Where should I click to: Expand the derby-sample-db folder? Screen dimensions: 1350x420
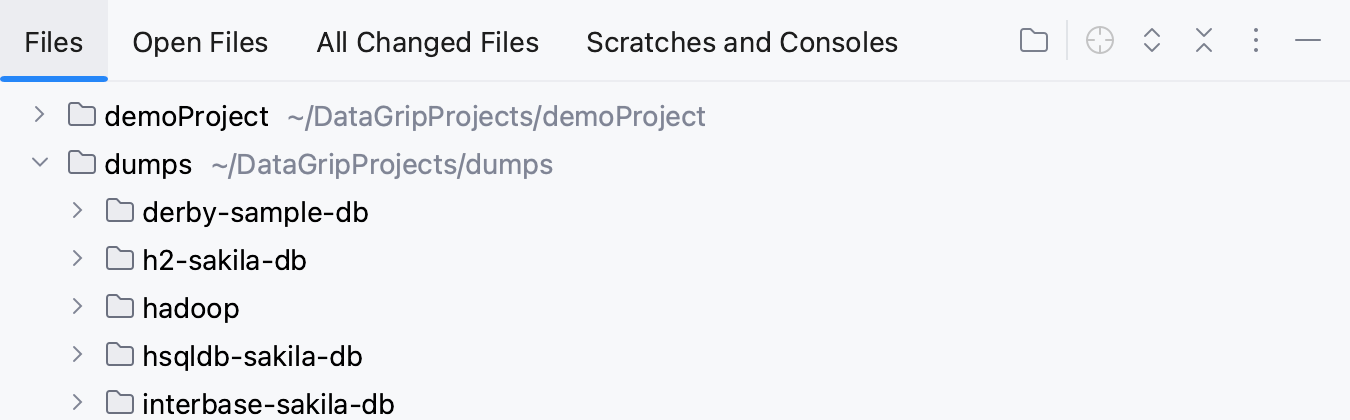78,211
